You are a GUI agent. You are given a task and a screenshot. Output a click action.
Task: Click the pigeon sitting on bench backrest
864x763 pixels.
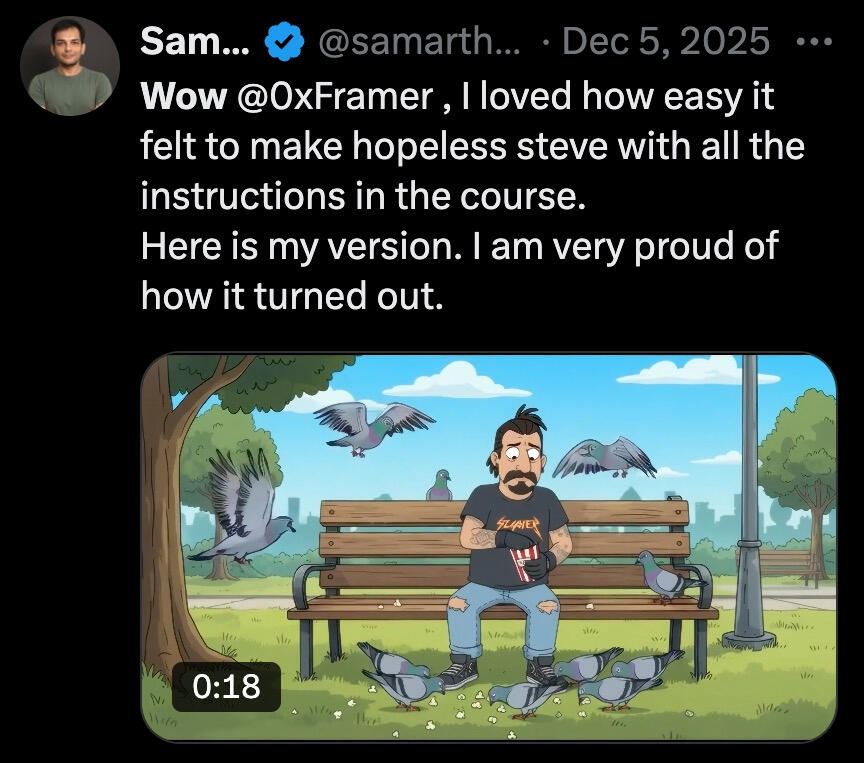440,485
